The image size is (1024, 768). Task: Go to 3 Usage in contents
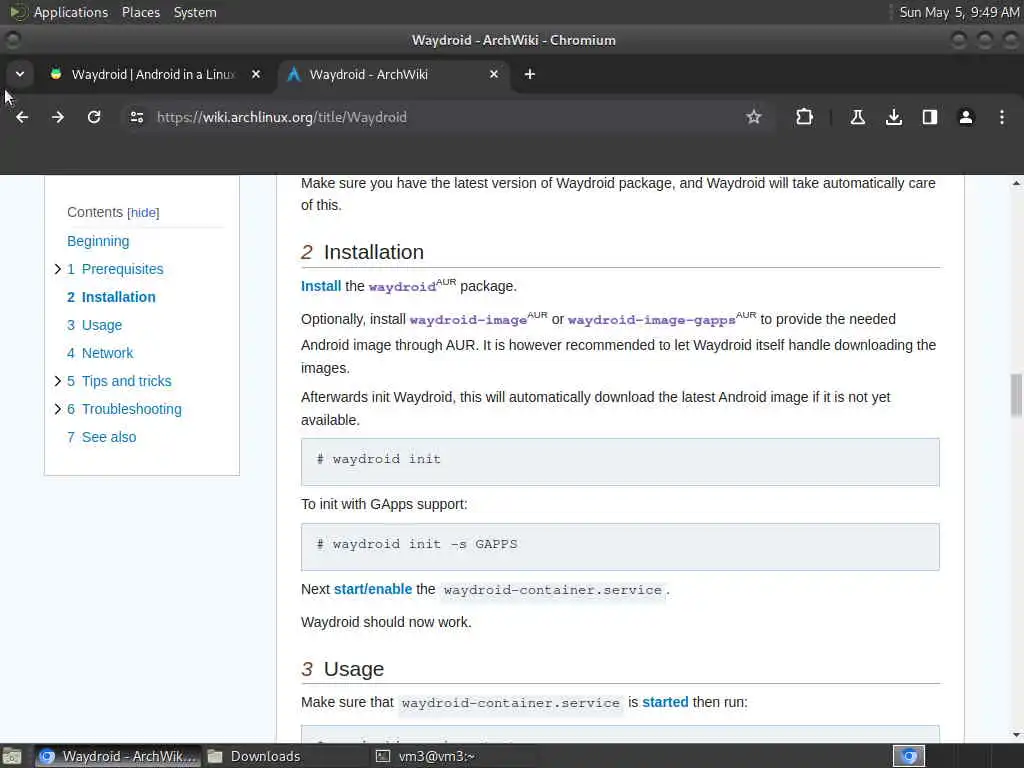pos(94,325)
